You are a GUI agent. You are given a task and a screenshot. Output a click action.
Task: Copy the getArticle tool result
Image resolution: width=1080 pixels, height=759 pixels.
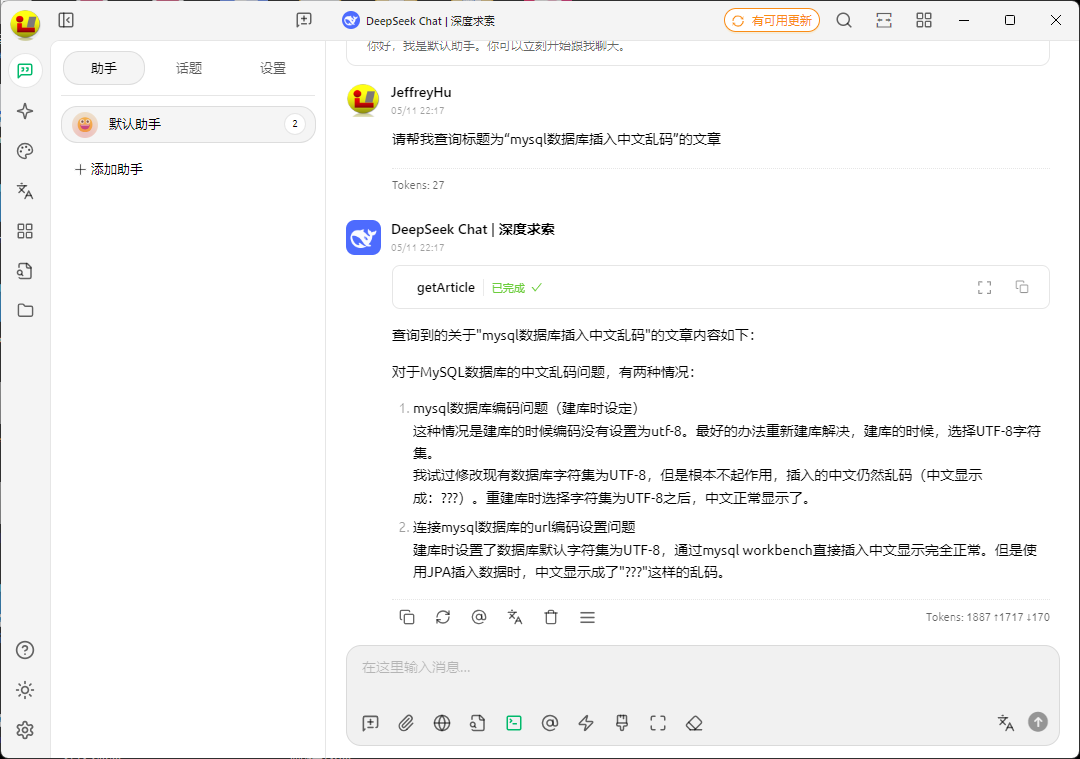1022,287
